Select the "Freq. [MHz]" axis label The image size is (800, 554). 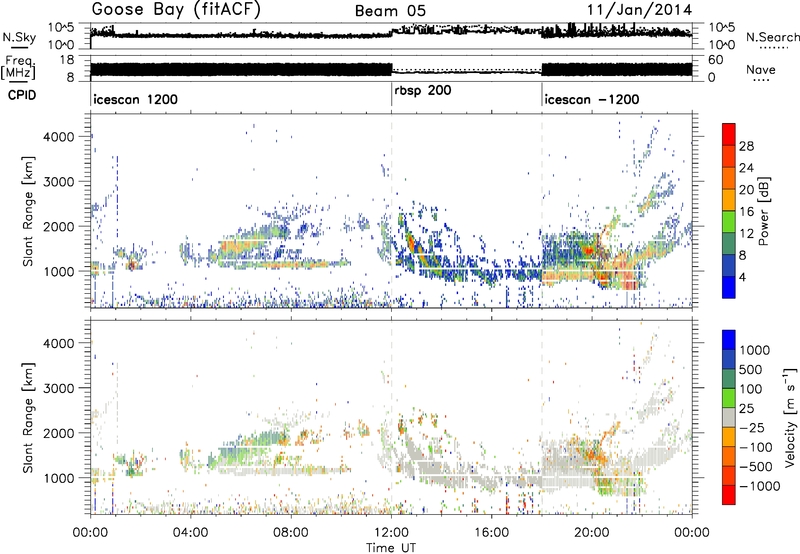(x=18, y=68)
